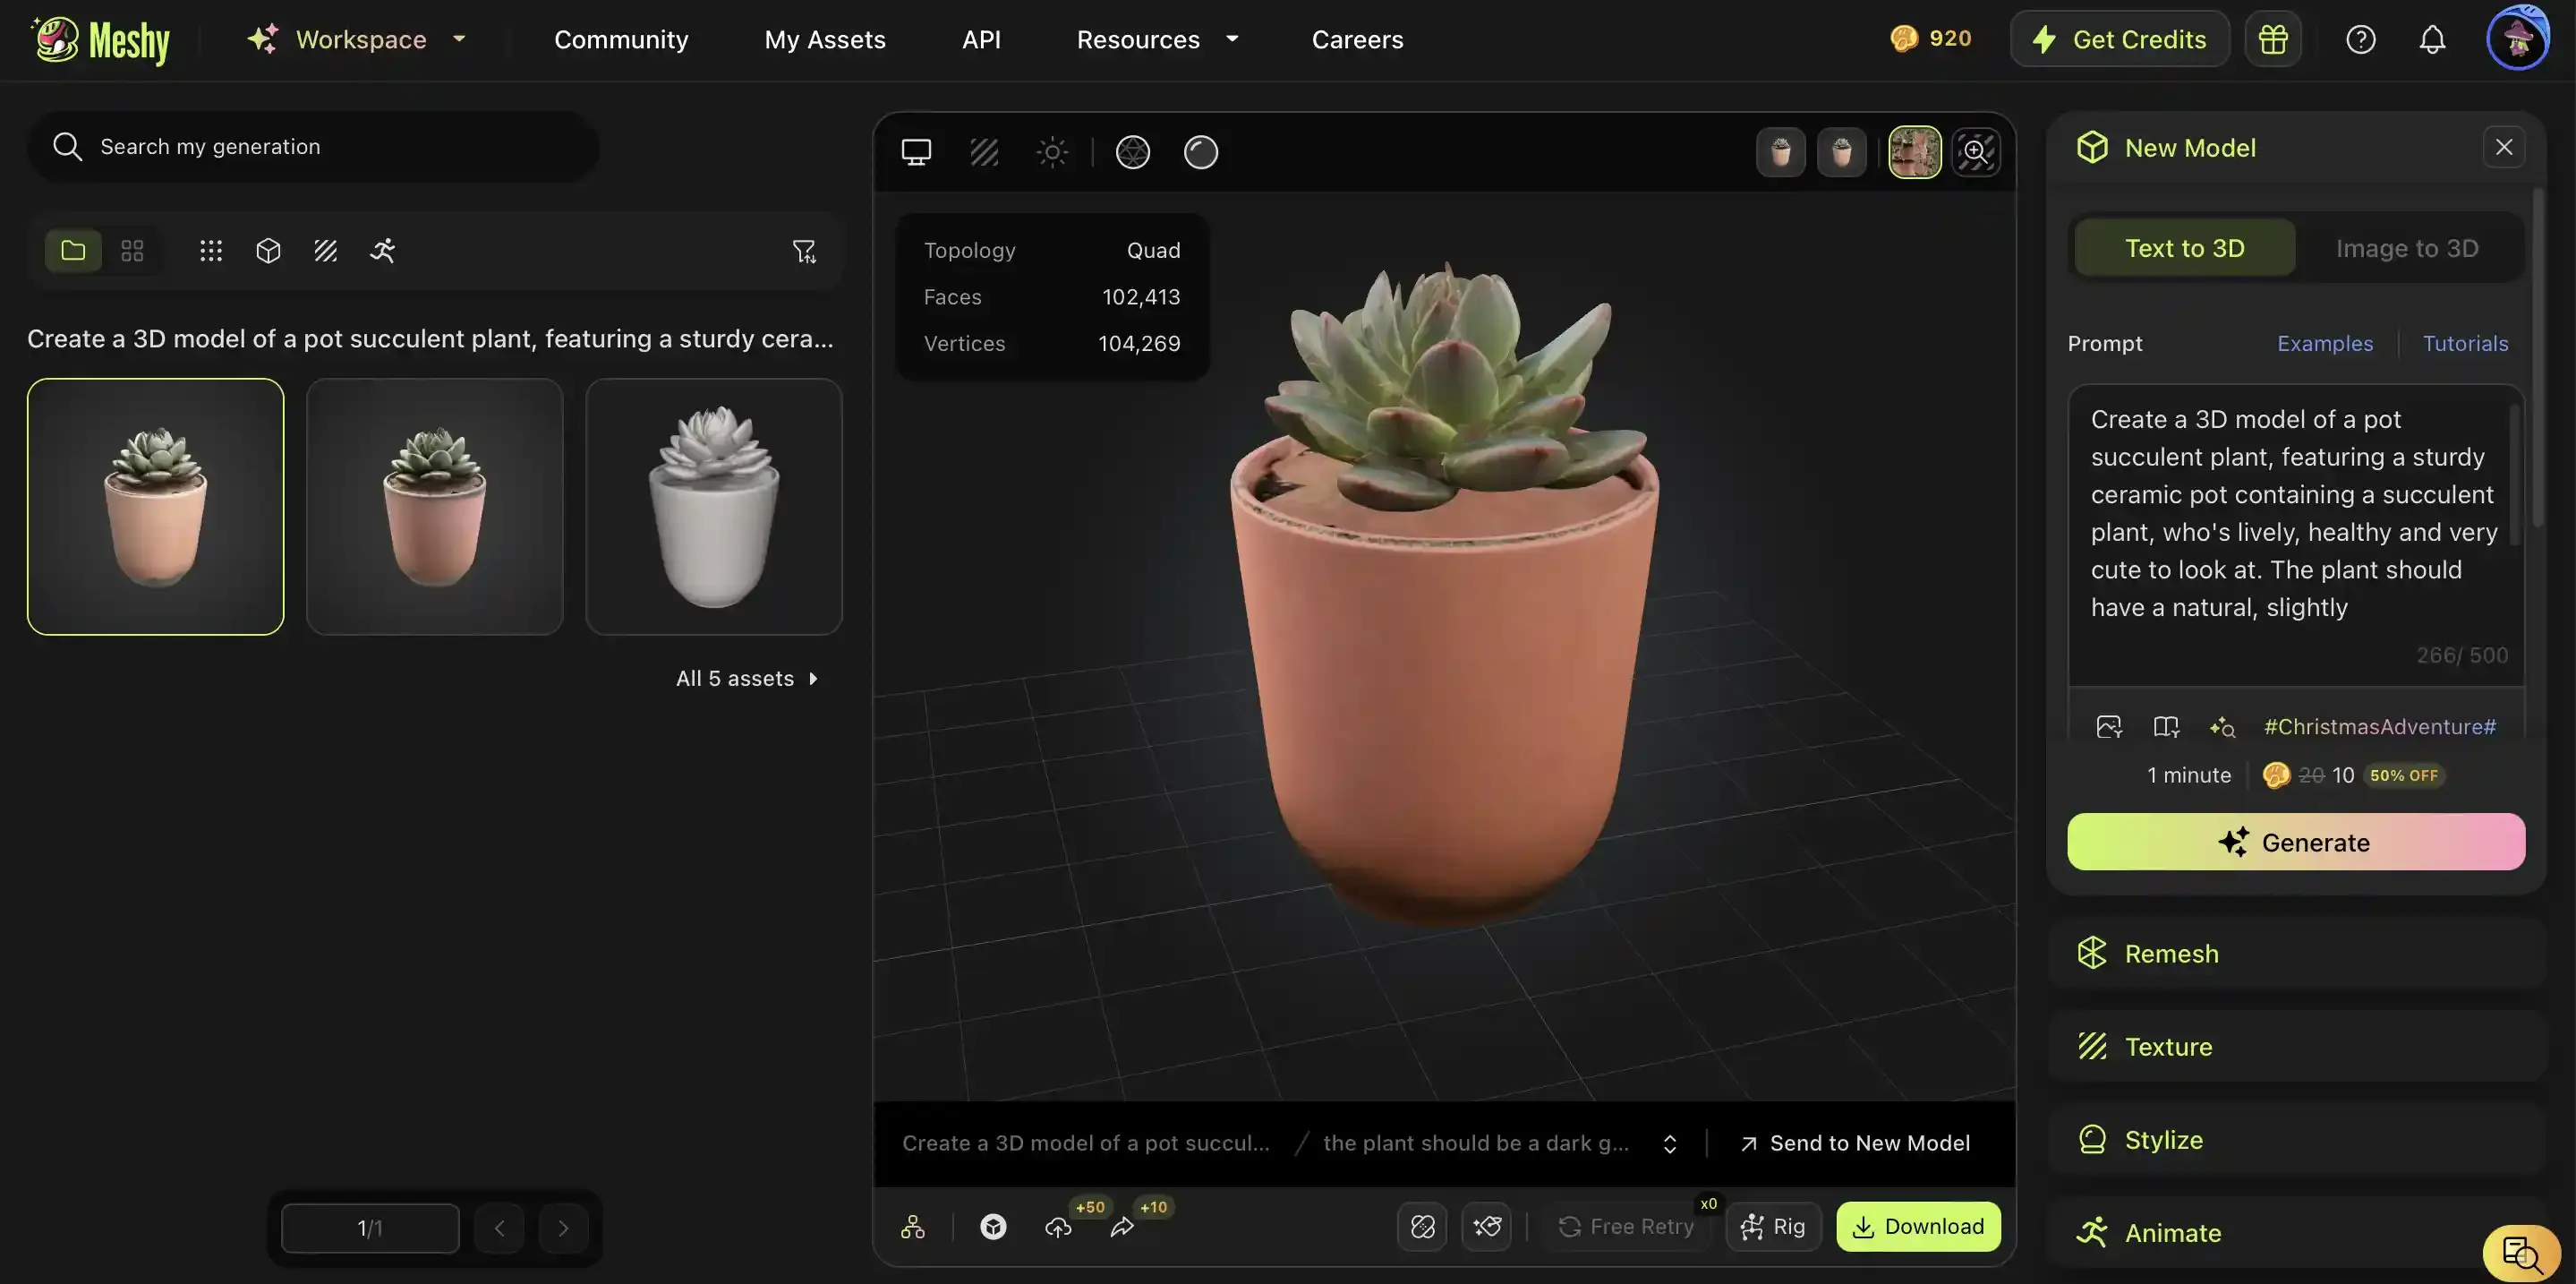The height and width of the screenshot is (1284, 2576).
Task: Open the help question mark icon
Action: pos(2360,39)
